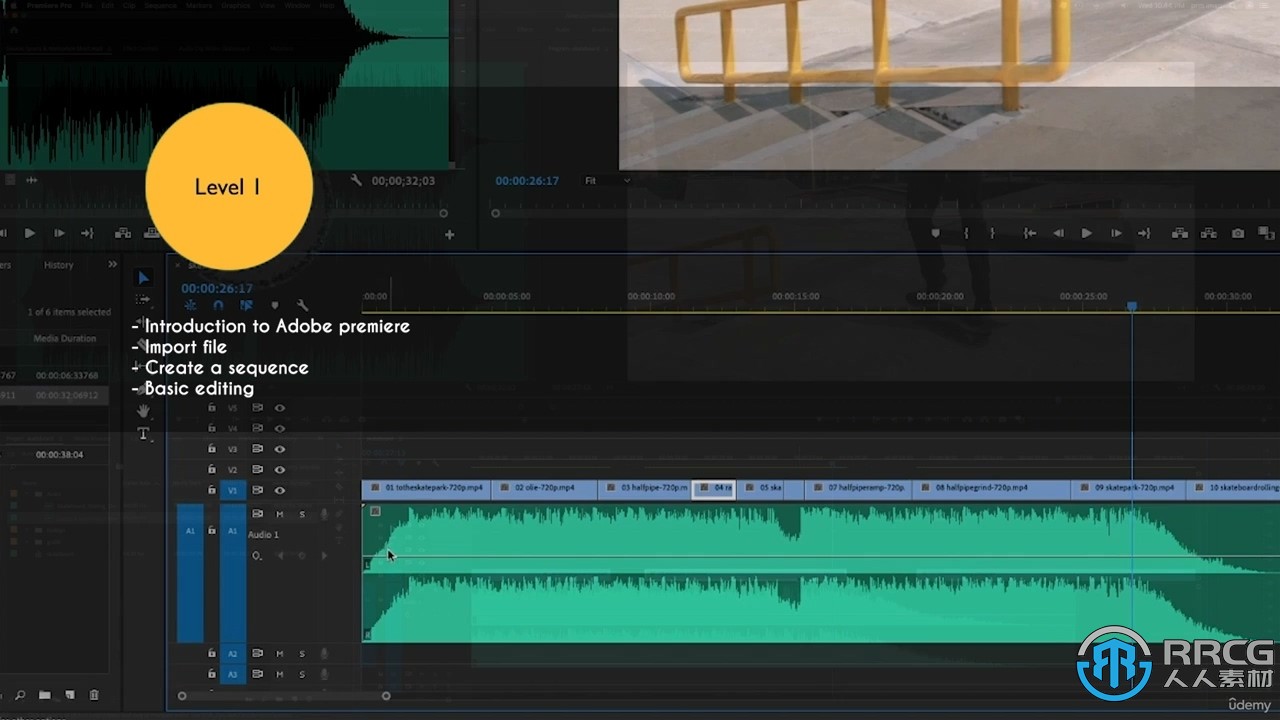The width and height of the screenshot is (1280, 720).
Task: Toggle timeline Snap magnet icon
Action: pyautogui.click(x=218, y=306)
